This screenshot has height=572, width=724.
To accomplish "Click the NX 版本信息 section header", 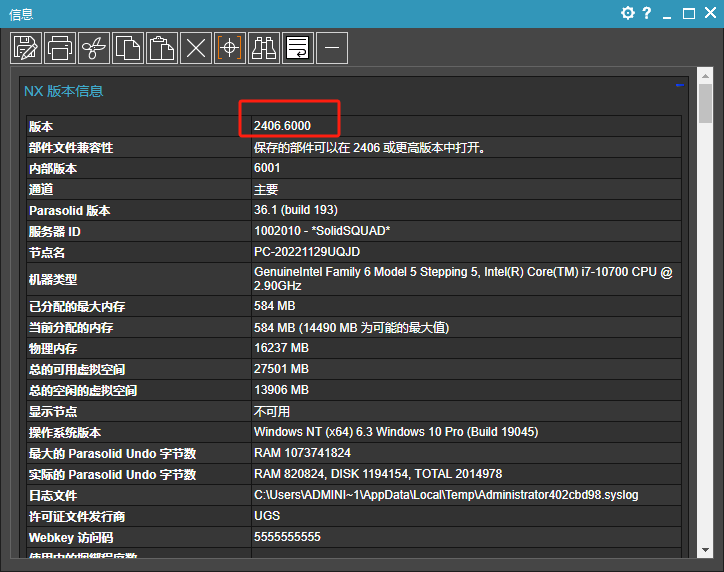I will pos(64,91).
